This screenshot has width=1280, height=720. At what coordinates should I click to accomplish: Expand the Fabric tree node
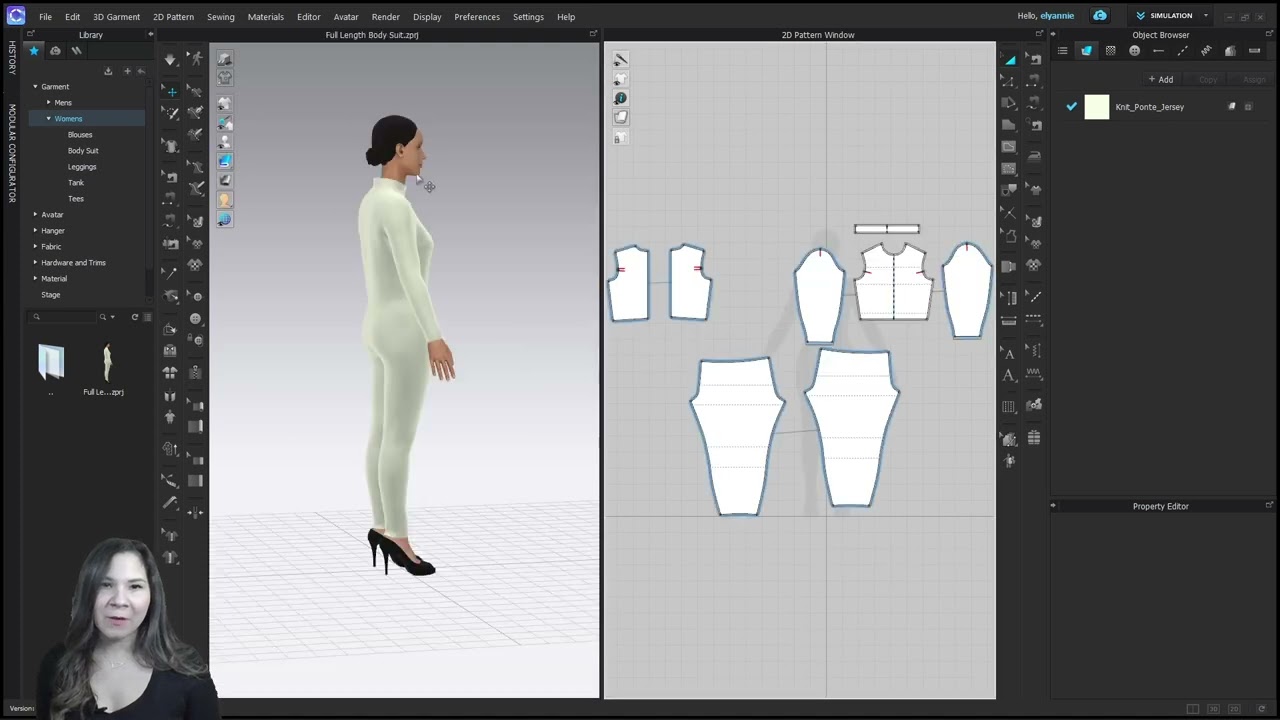tap(35, 247)
